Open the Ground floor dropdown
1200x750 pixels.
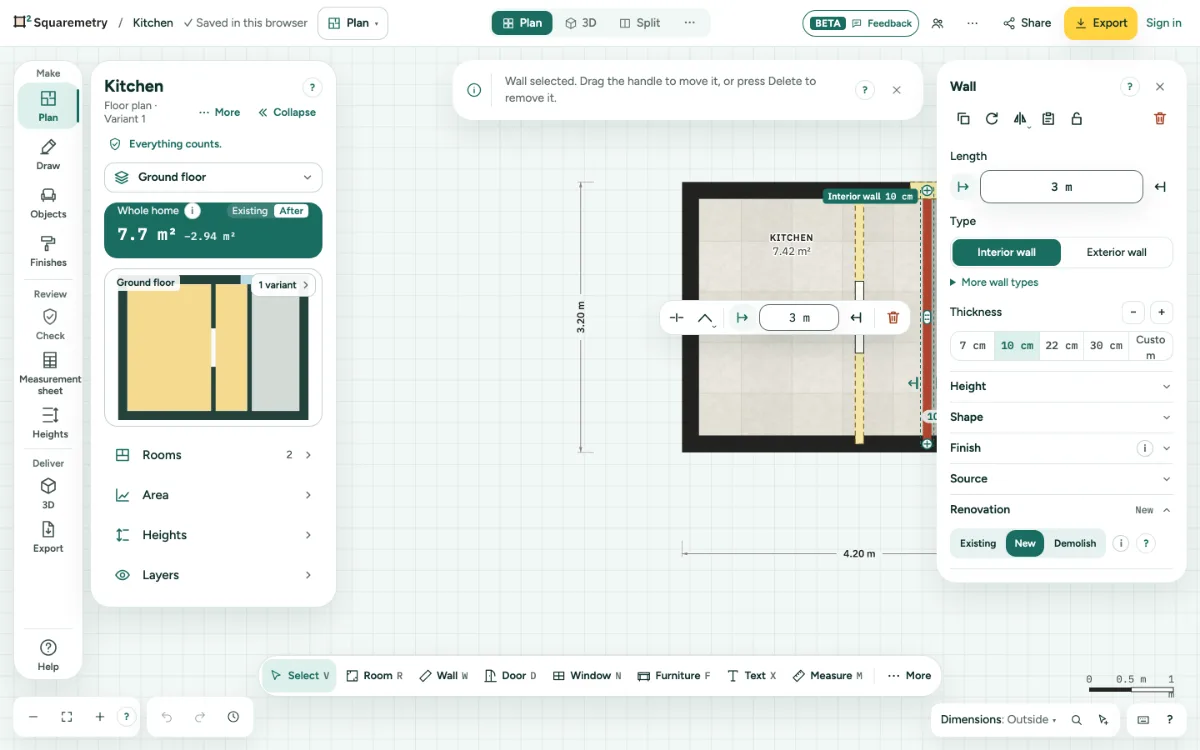[213, 177]
